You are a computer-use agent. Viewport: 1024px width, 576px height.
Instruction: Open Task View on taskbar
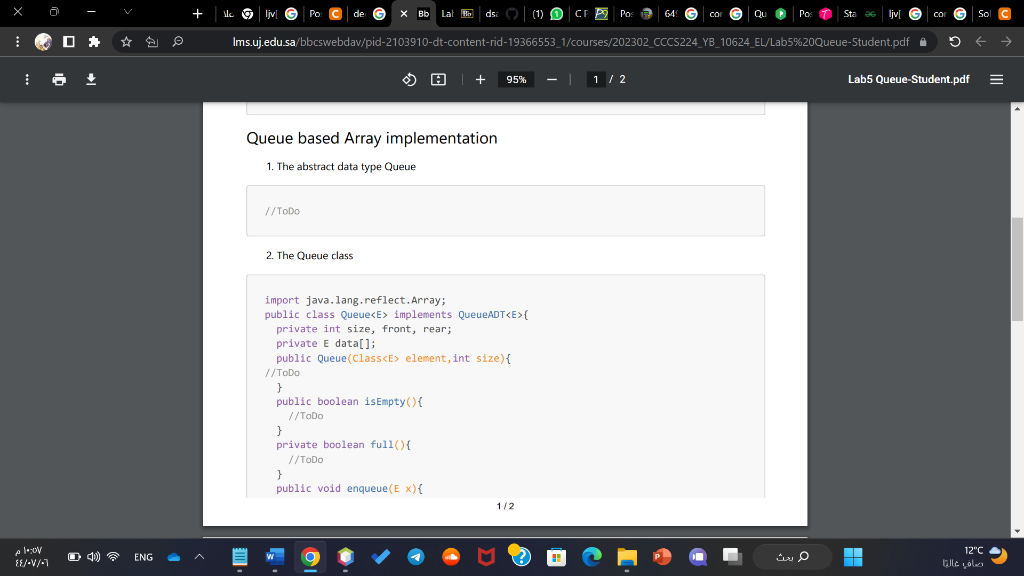[732, 557]
